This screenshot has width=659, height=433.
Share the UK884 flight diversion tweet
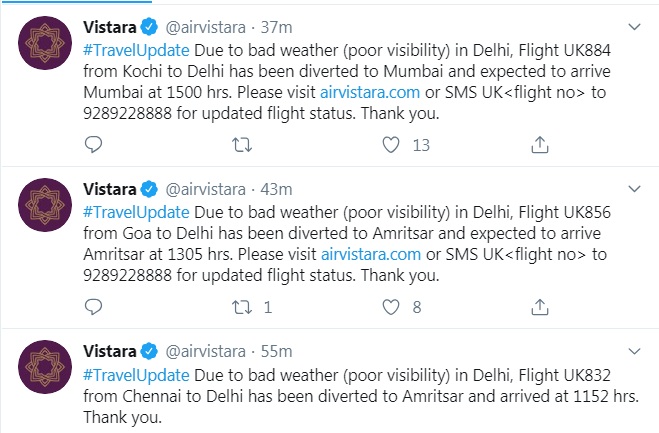pyautogui.click(x=540, y=145)
